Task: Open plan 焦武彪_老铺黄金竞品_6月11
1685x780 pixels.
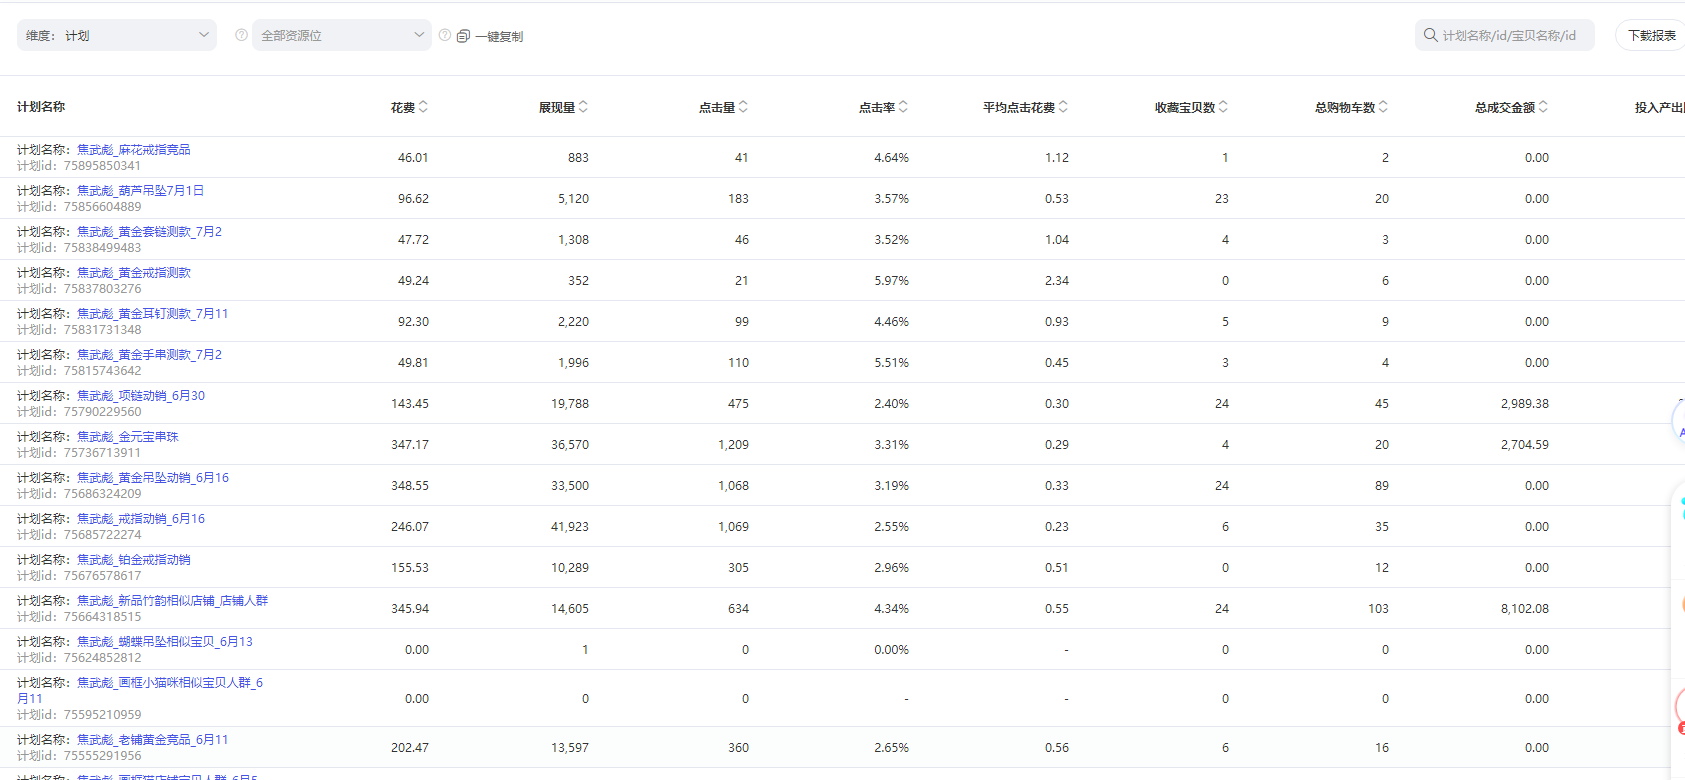Action: click(153, 740)
